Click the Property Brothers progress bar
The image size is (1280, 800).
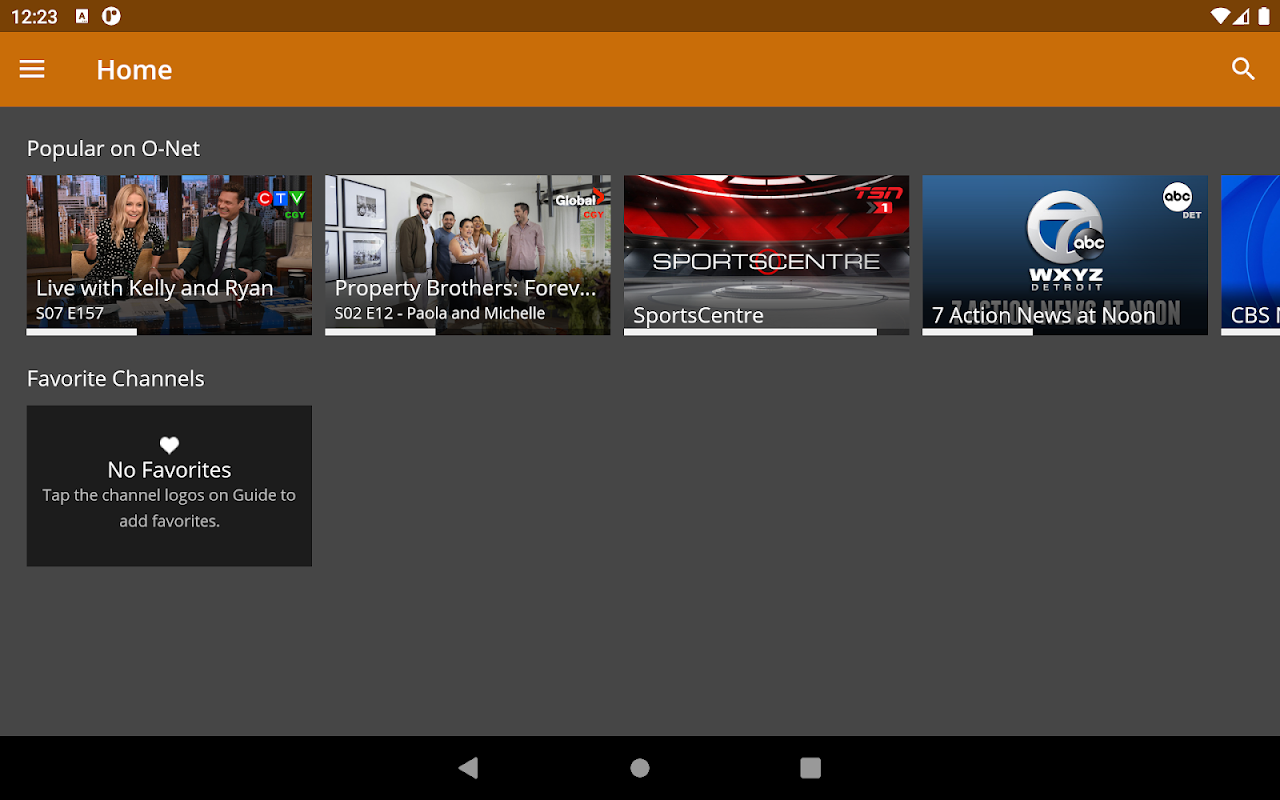pyautogui.click(x=468, y=332)
